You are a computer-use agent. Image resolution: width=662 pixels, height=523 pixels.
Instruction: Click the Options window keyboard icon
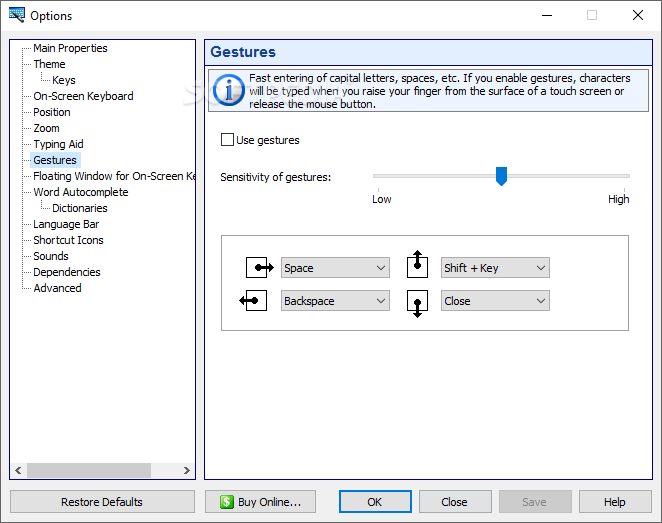16,15
